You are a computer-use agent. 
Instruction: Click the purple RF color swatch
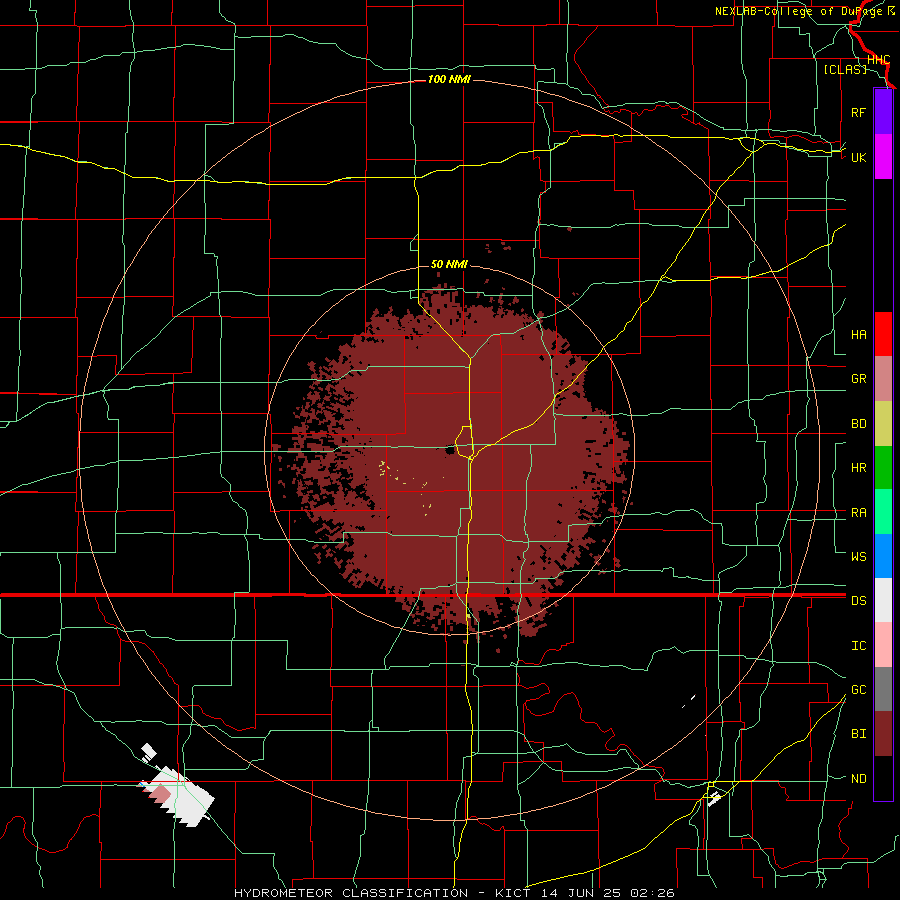(x=883, y=112)
